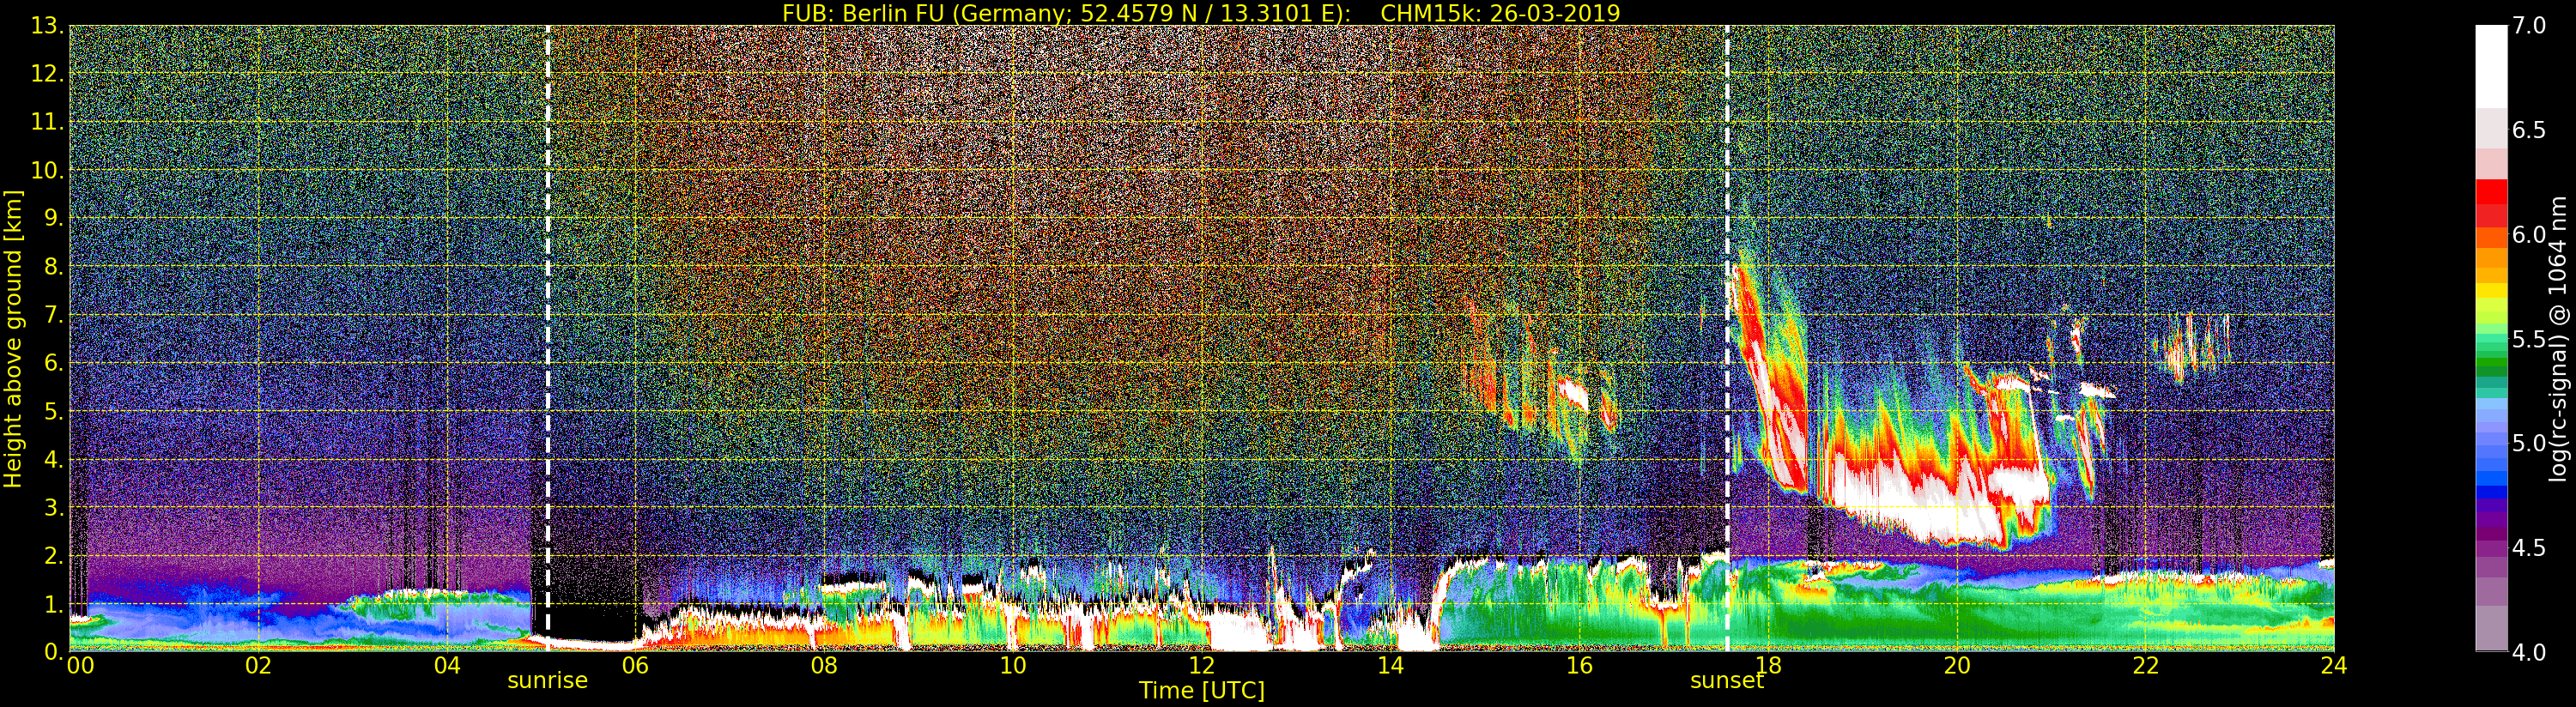Click the "sunrise" label below the time axis
Image resolution: width=2576 pixels, height=707 pixels.
click(547, 681)
